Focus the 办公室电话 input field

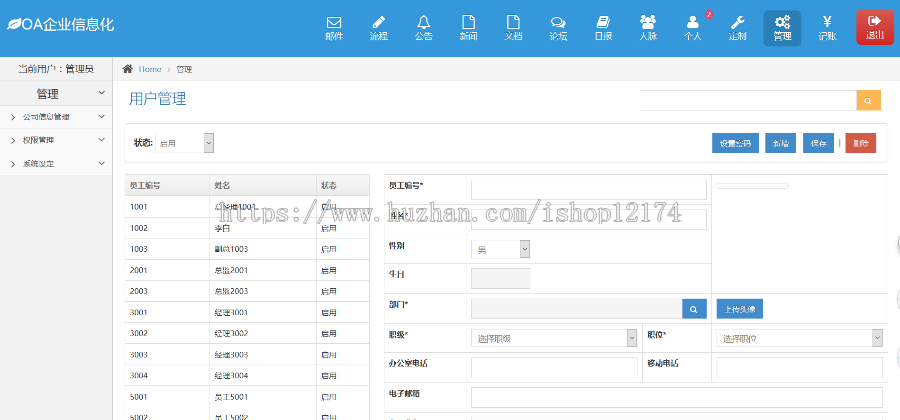point(554,367)
